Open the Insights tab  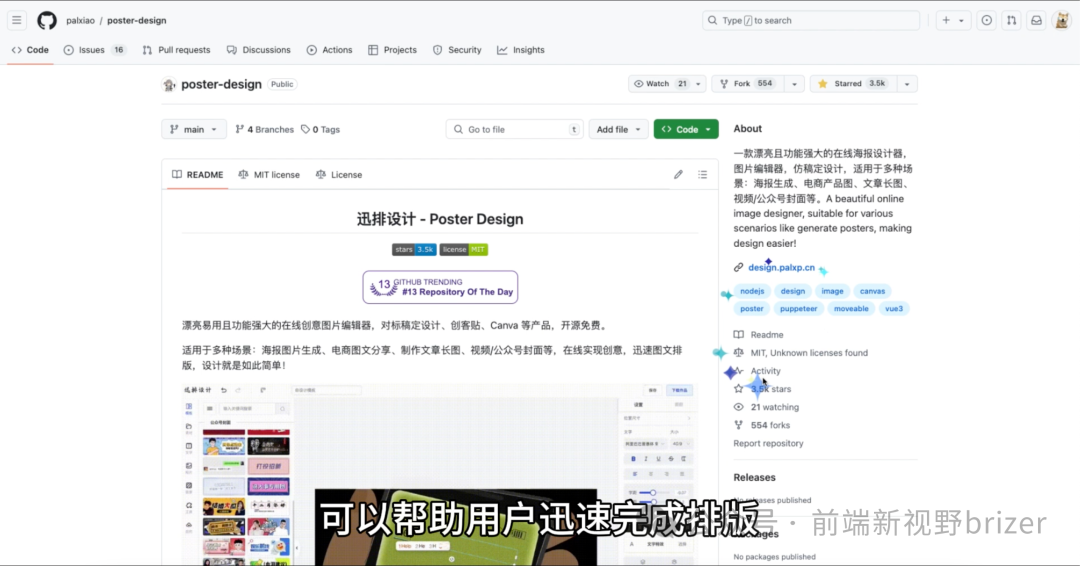pyautogui.click(x=521, y=50)
